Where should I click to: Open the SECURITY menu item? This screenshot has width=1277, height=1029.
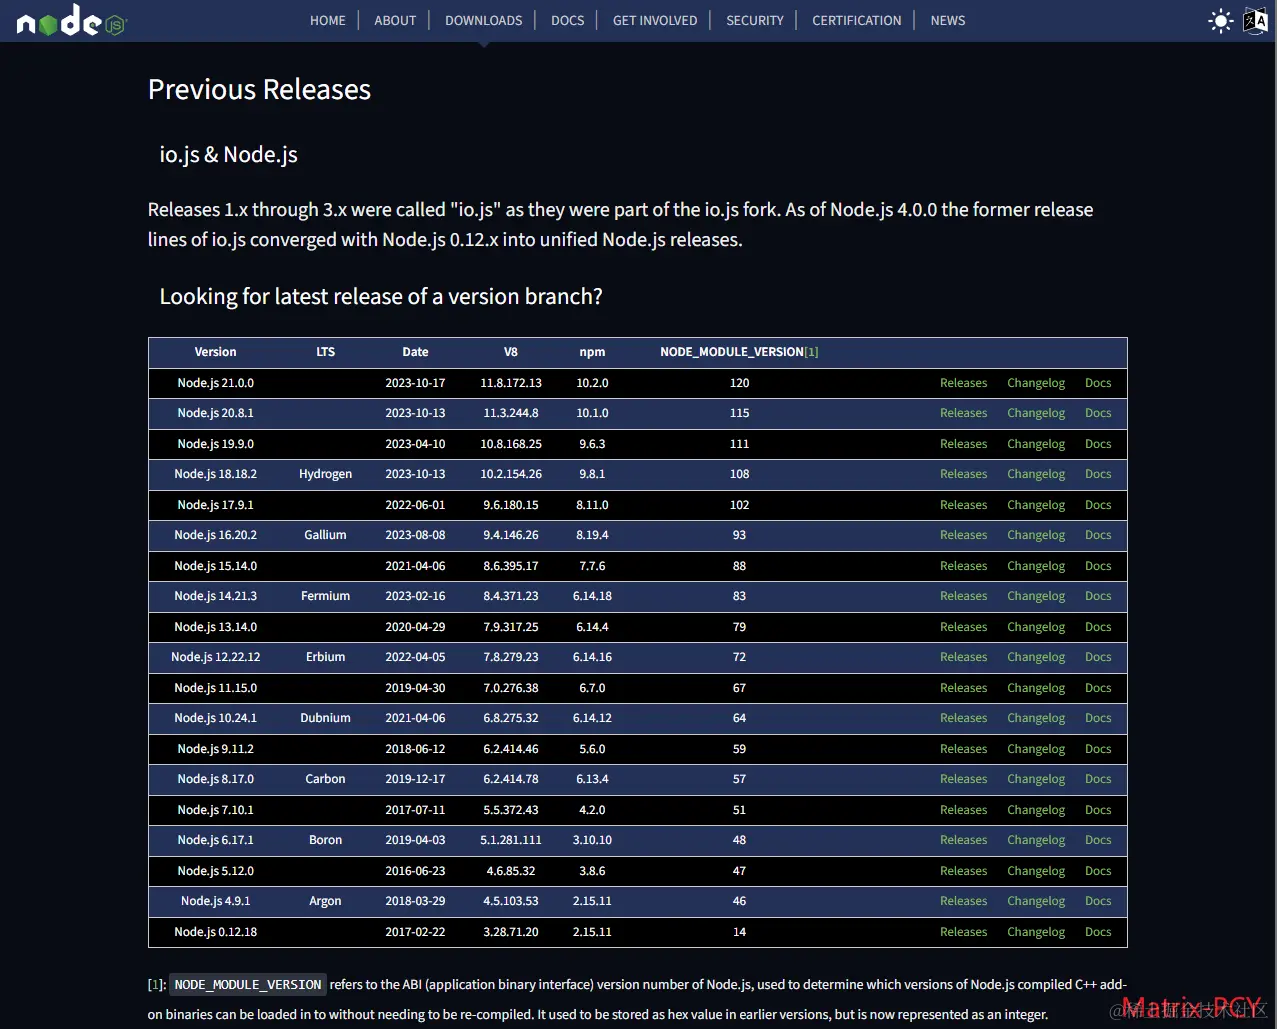pyautogui.click(x=755, y=20)
